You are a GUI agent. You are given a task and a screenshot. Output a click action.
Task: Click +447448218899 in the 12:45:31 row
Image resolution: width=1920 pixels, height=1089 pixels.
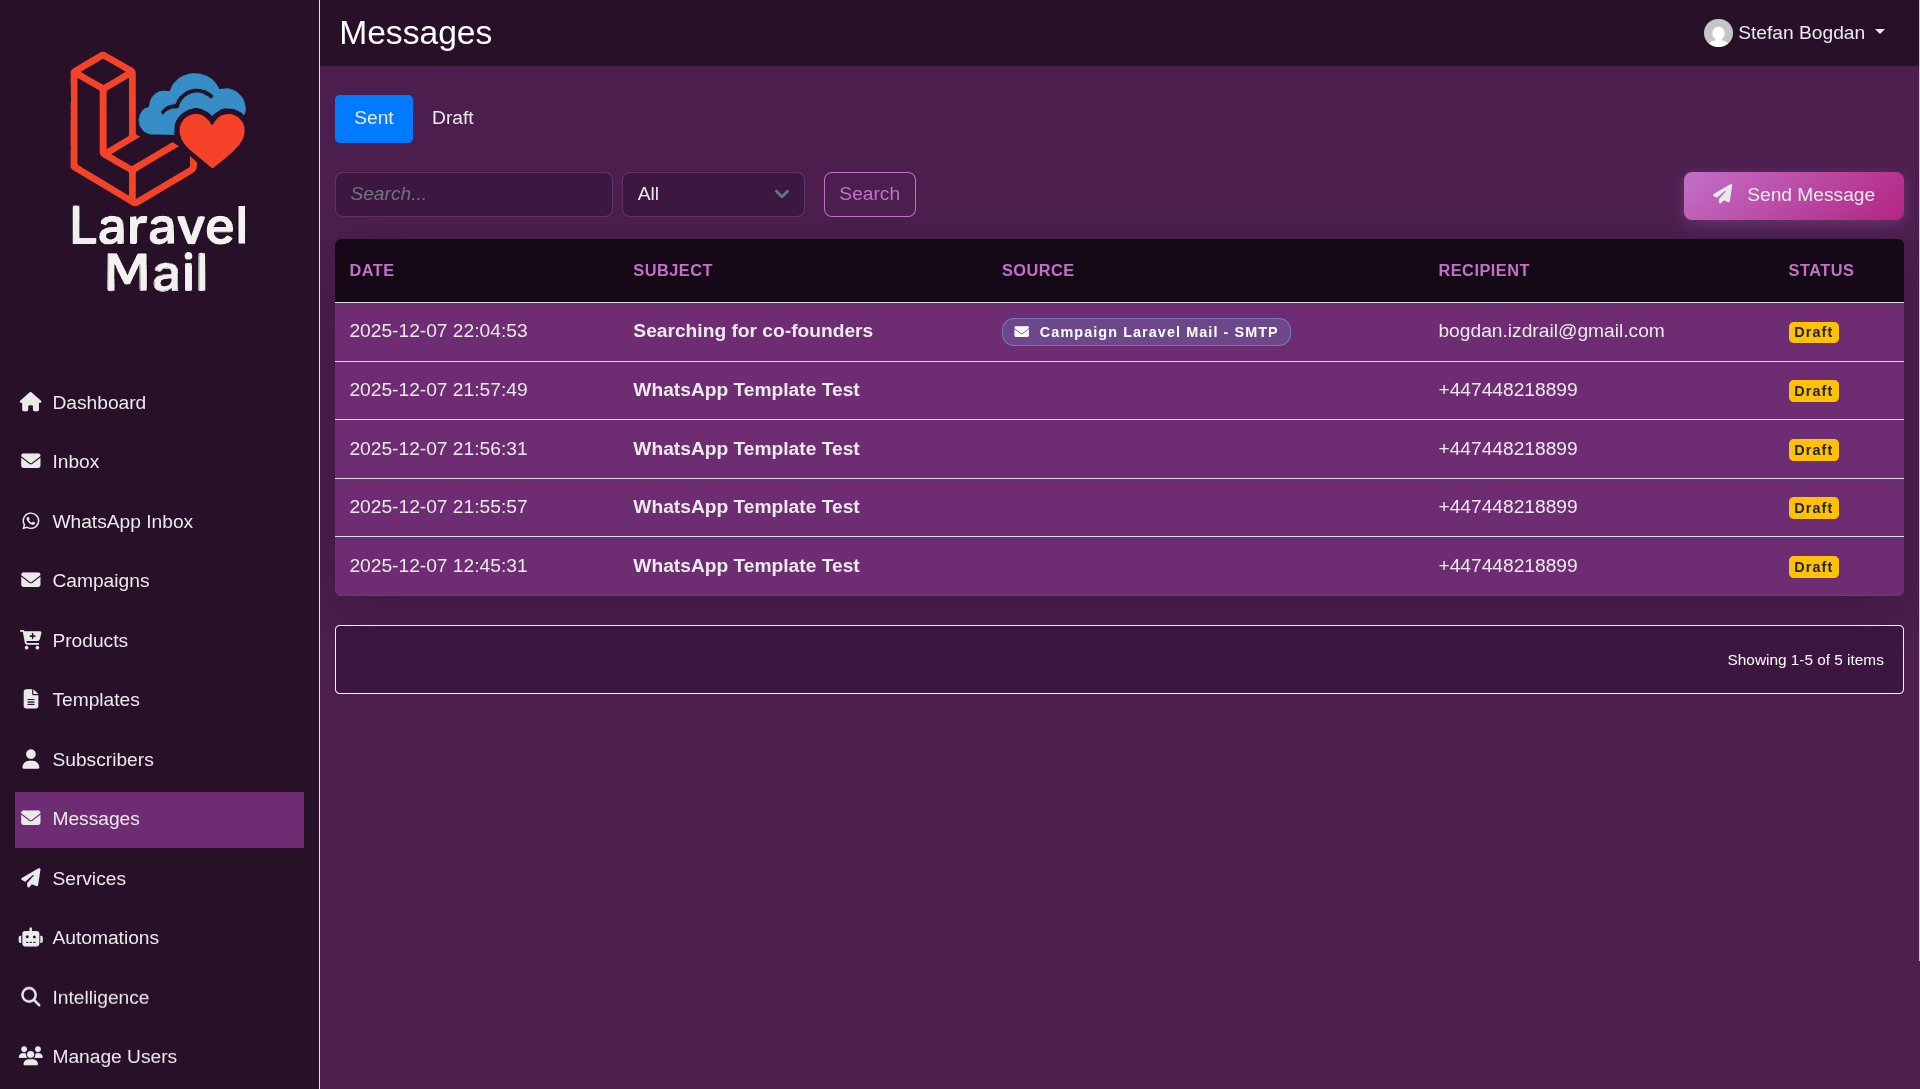click(1507, 566)
